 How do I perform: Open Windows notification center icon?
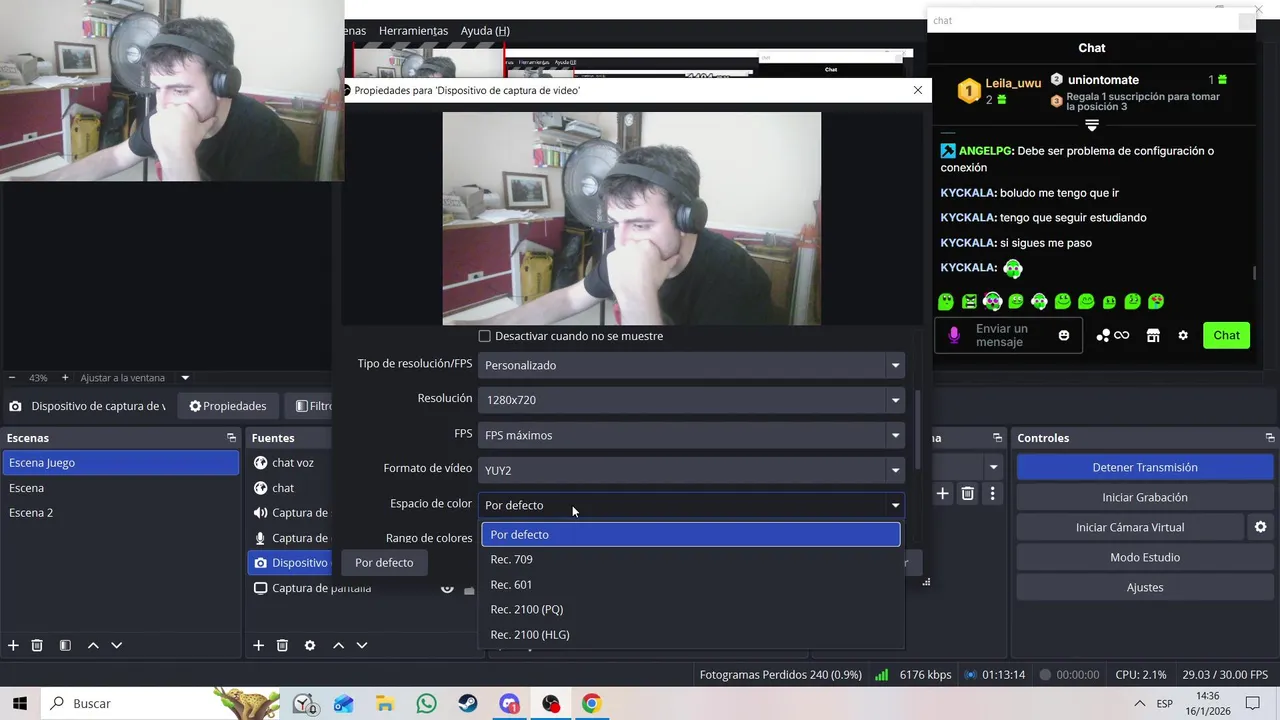point(1253,703)
